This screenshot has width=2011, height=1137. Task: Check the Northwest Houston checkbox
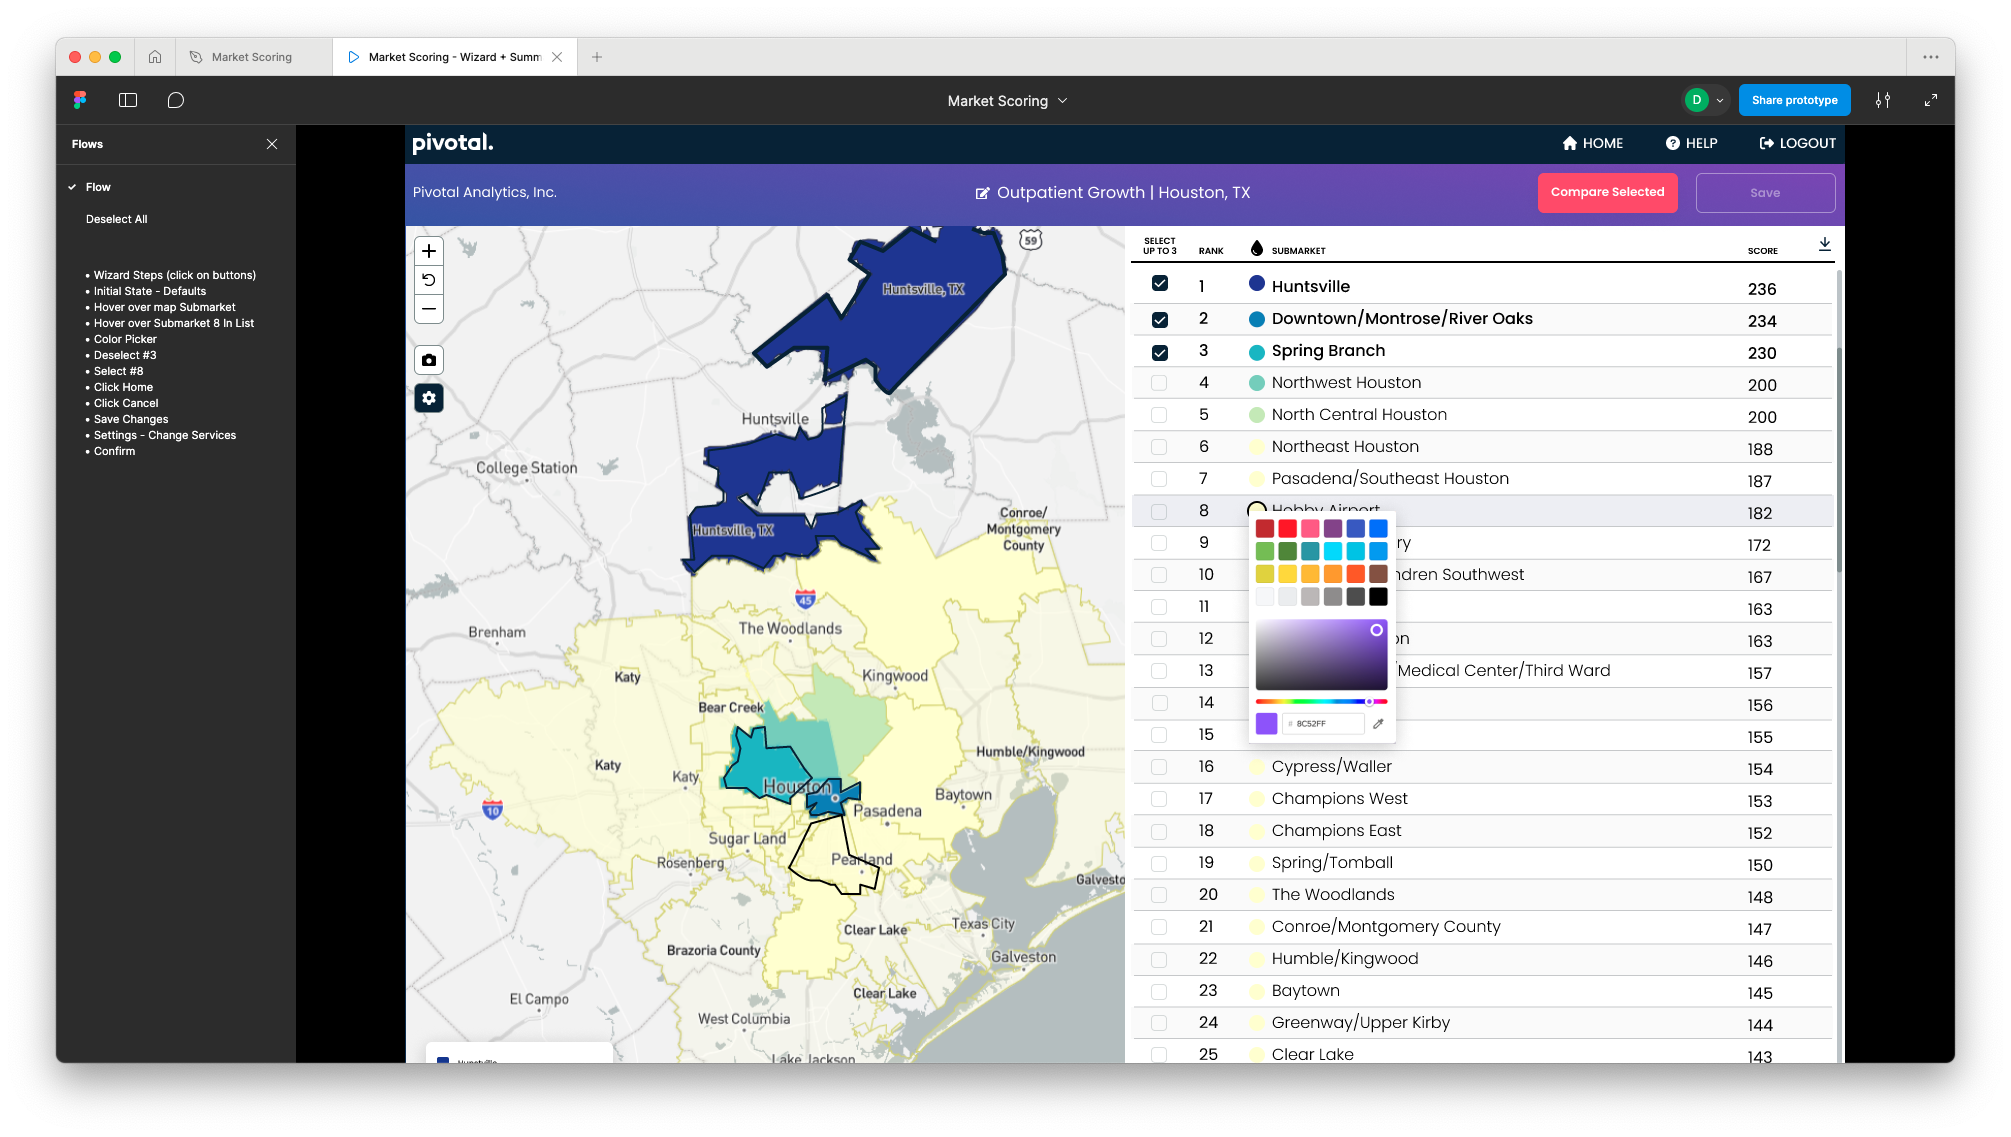click(x=1159, y=383)
